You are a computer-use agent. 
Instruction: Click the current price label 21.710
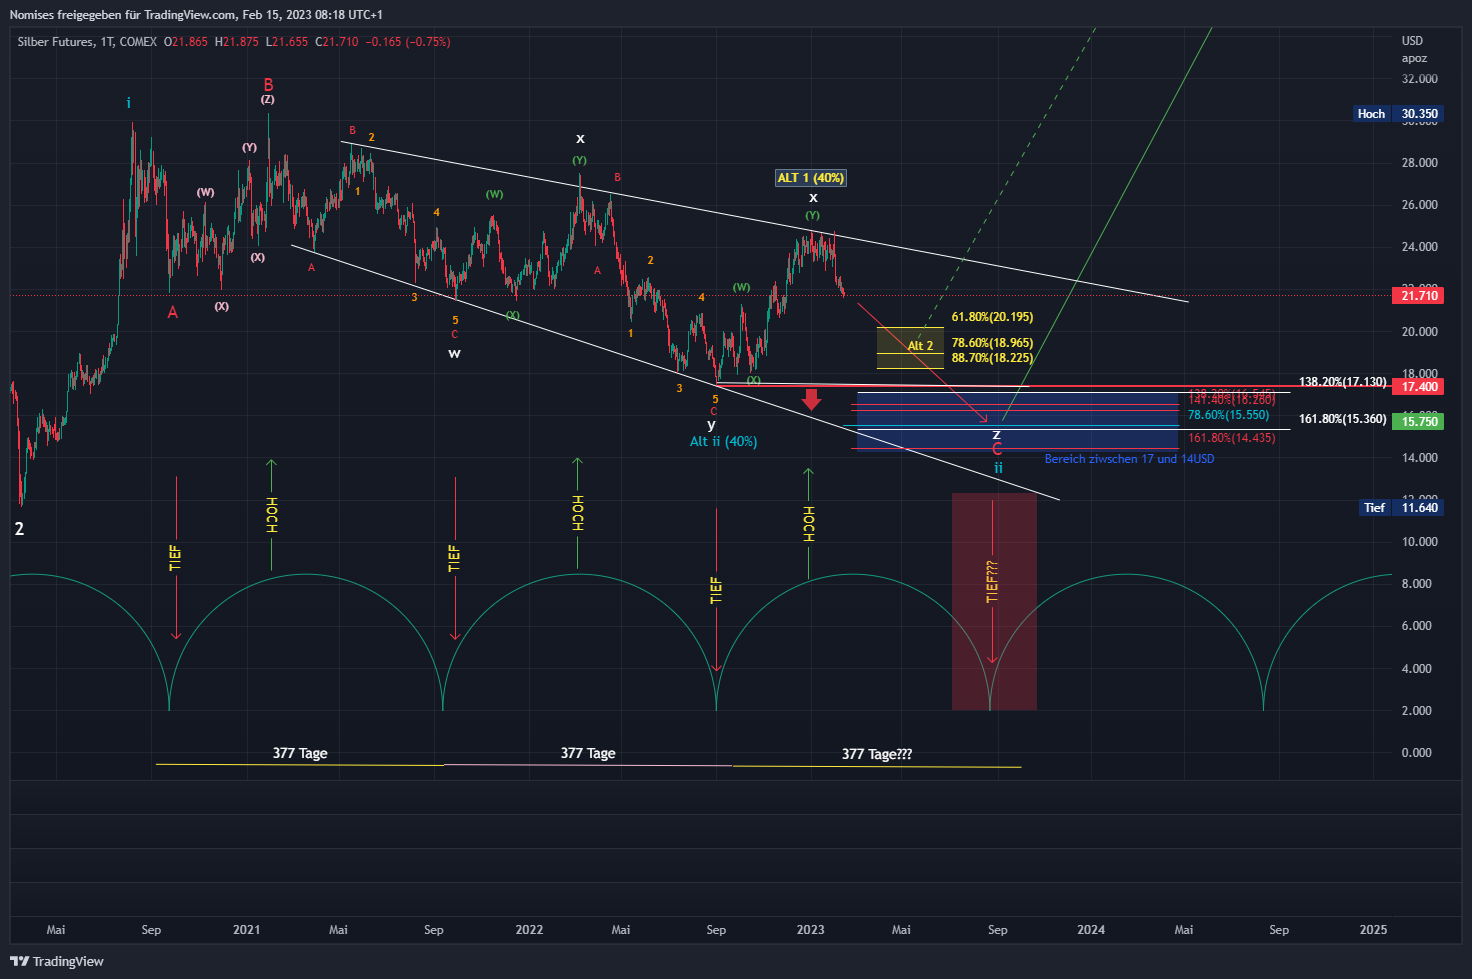[x=1419, y=296]
